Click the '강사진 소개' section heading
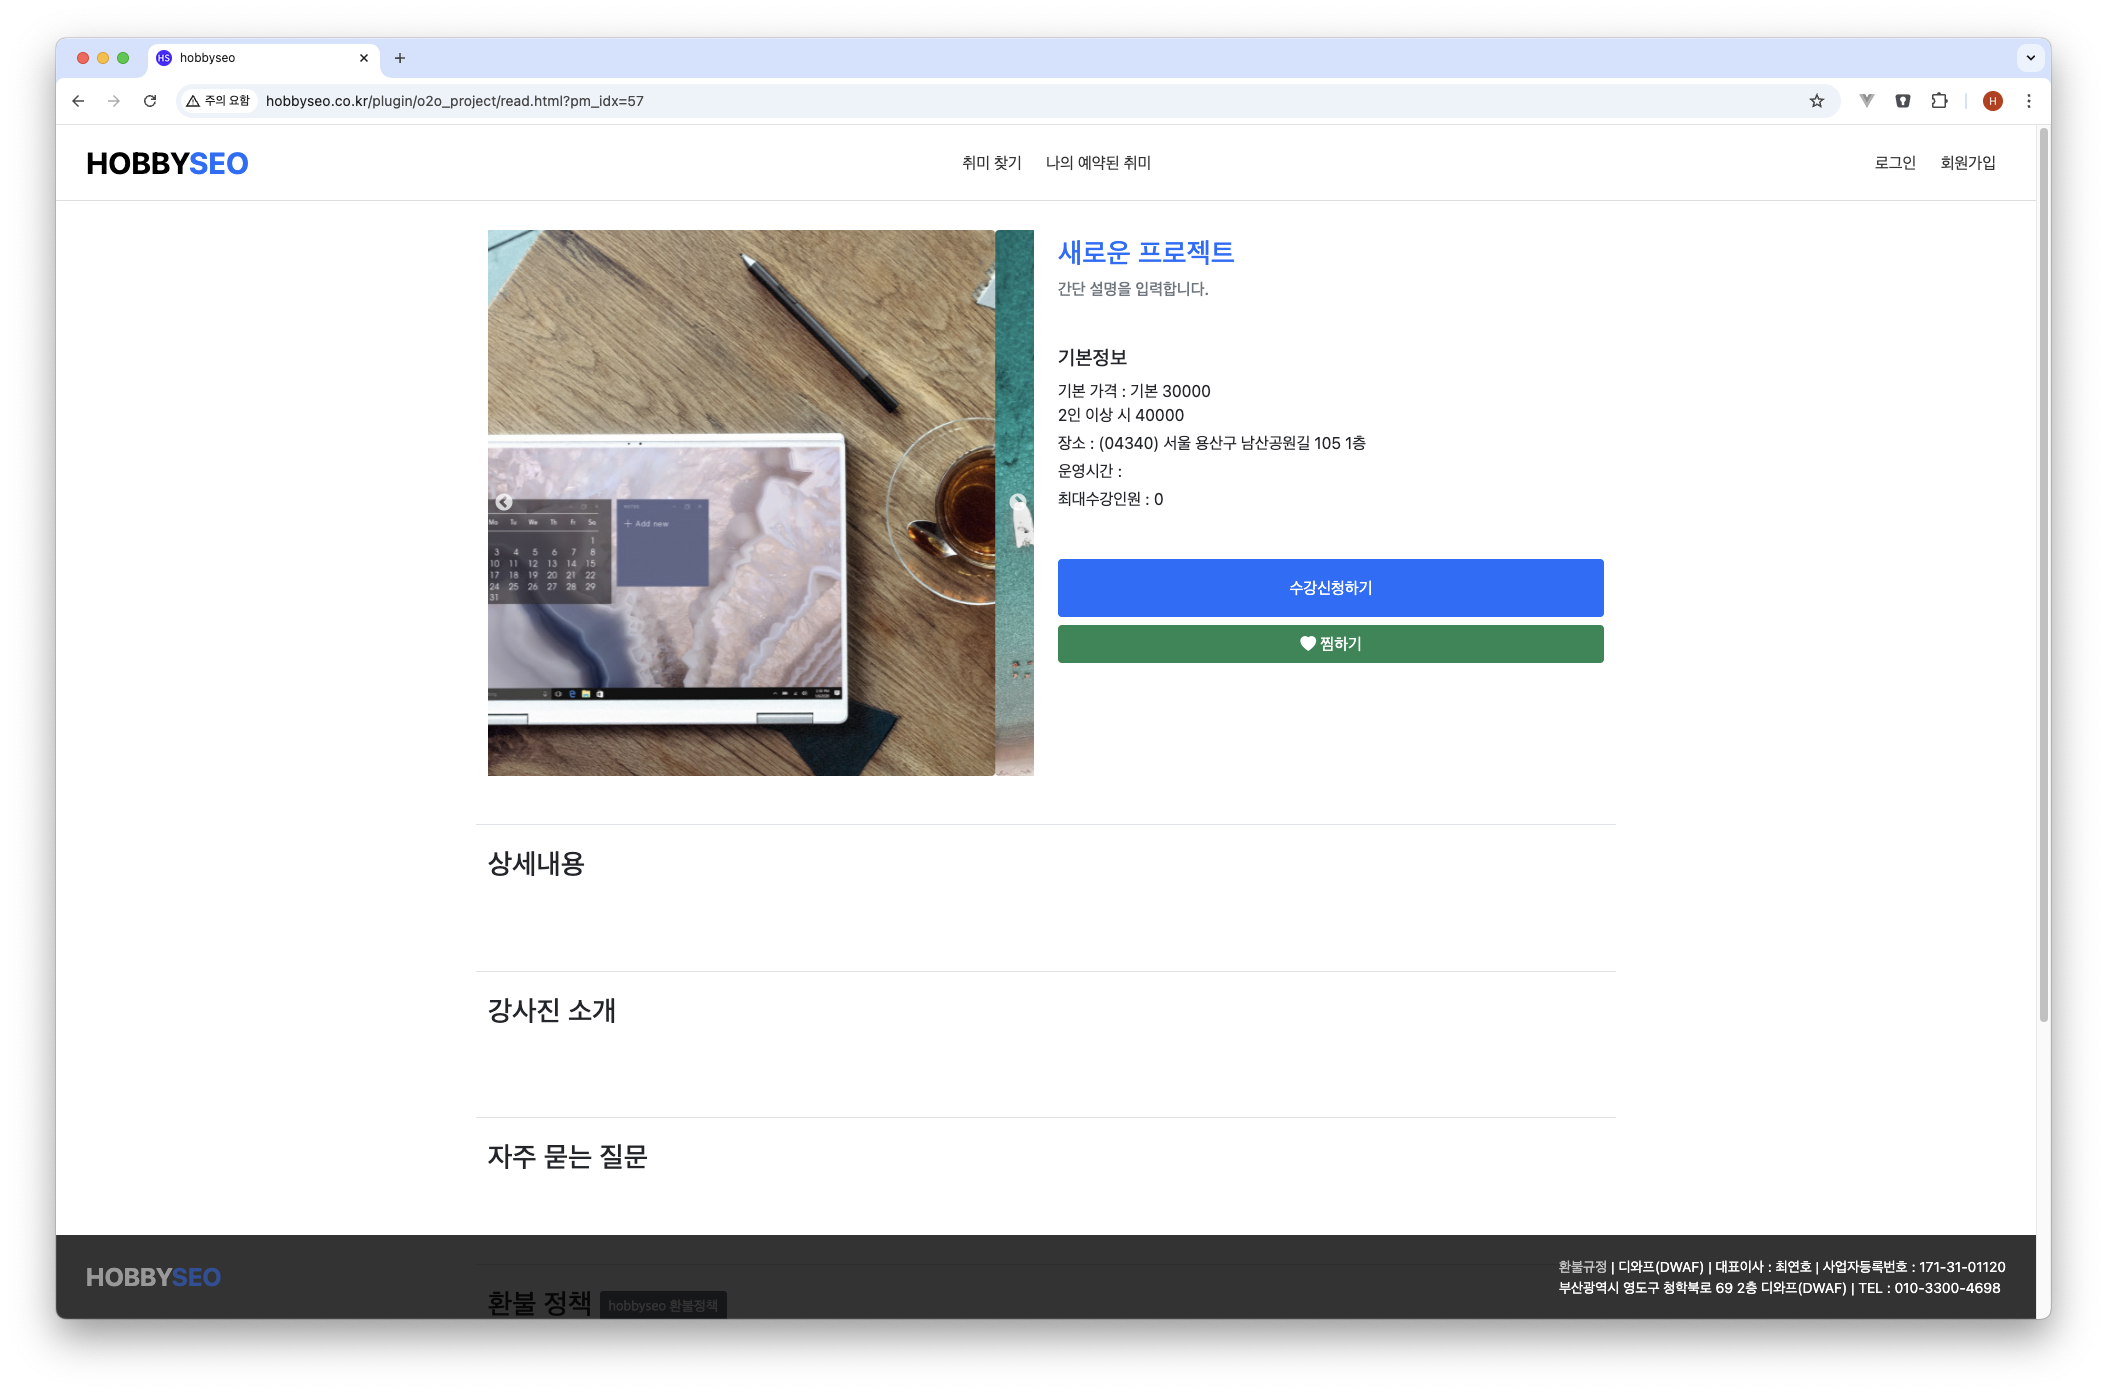2107x1393 pixels. (551, 1011)
